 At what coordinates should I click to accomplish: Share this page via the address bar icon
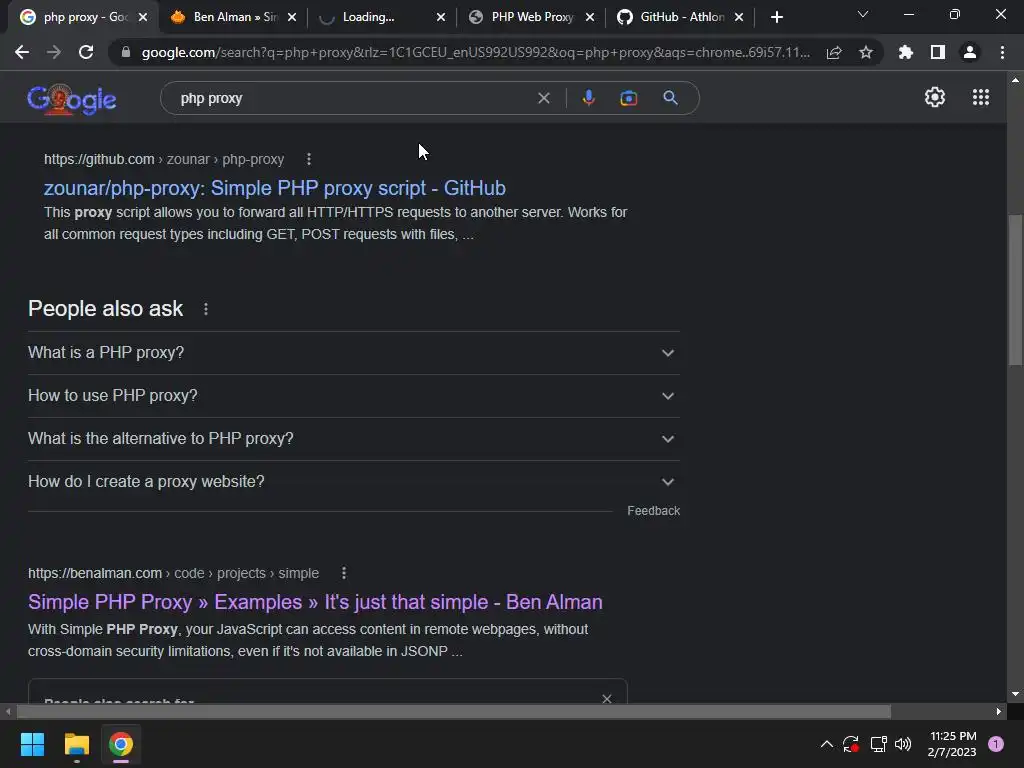[834, 53]
